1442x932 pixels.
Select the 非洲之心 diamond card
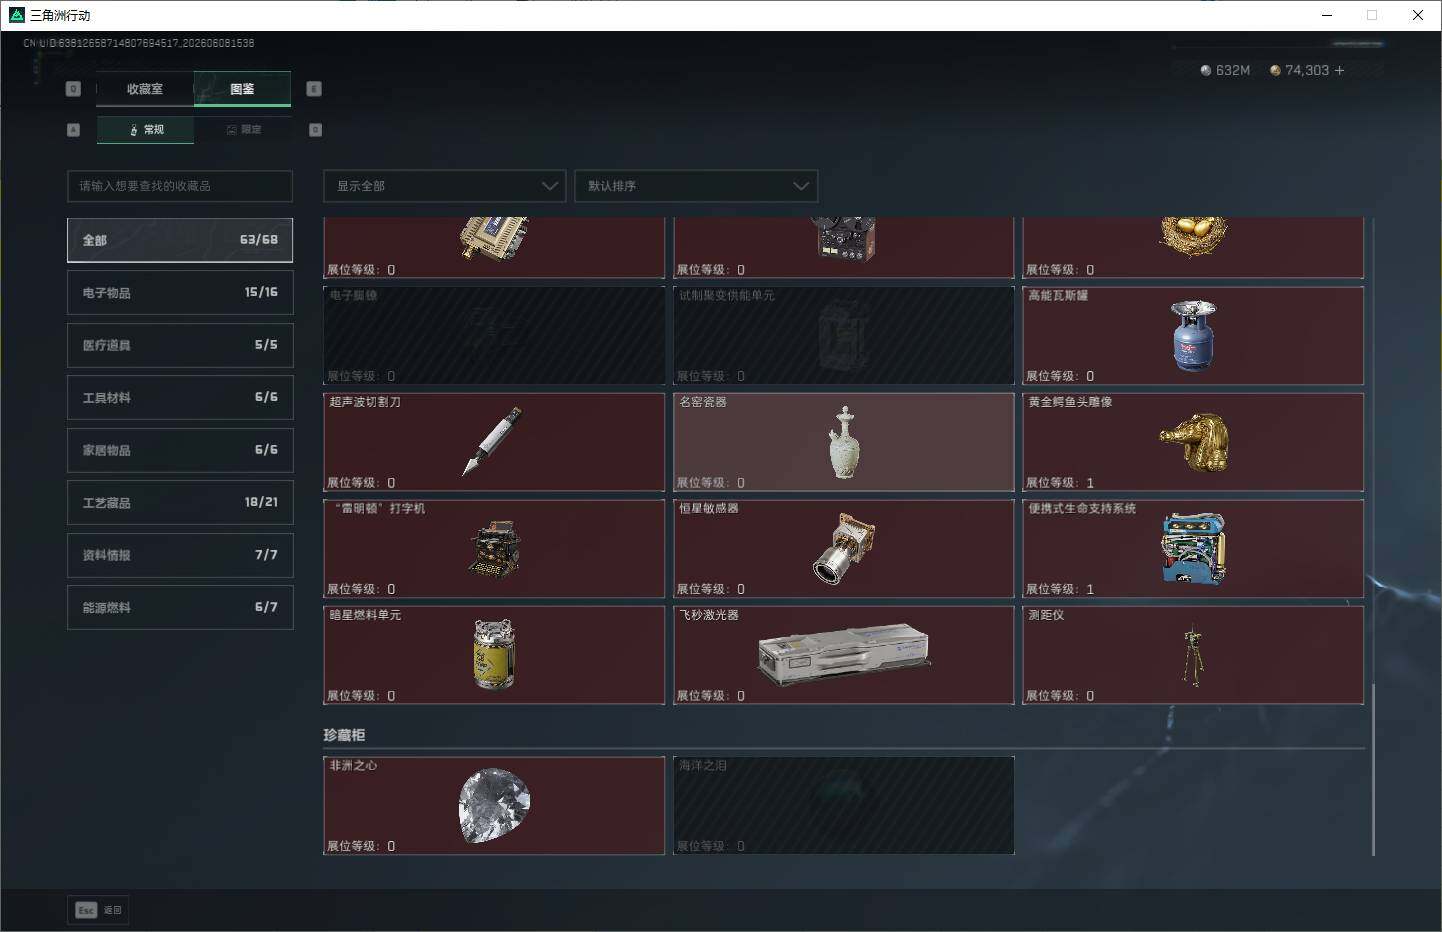point(494,806)
